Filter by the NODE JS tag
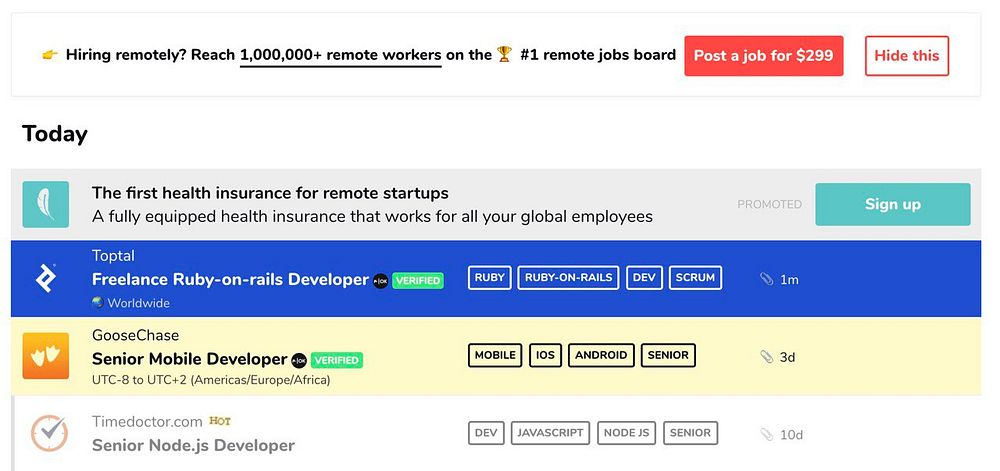The width and height of the screenshot is (1000, 471). point(626,433)
